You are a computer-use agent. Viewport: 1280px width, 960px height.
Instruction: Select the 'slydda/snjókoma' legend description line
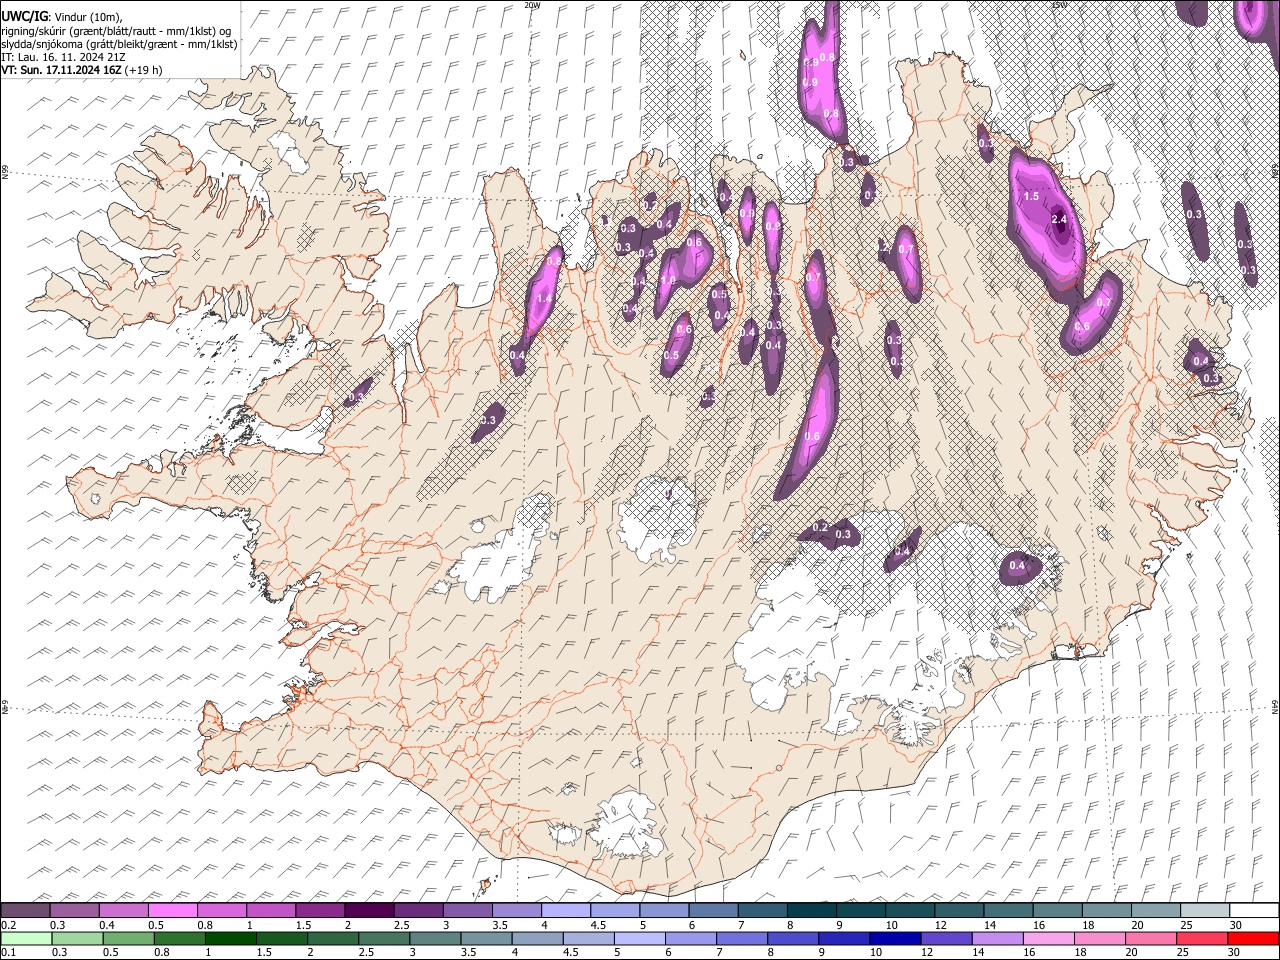click(118, 44)
